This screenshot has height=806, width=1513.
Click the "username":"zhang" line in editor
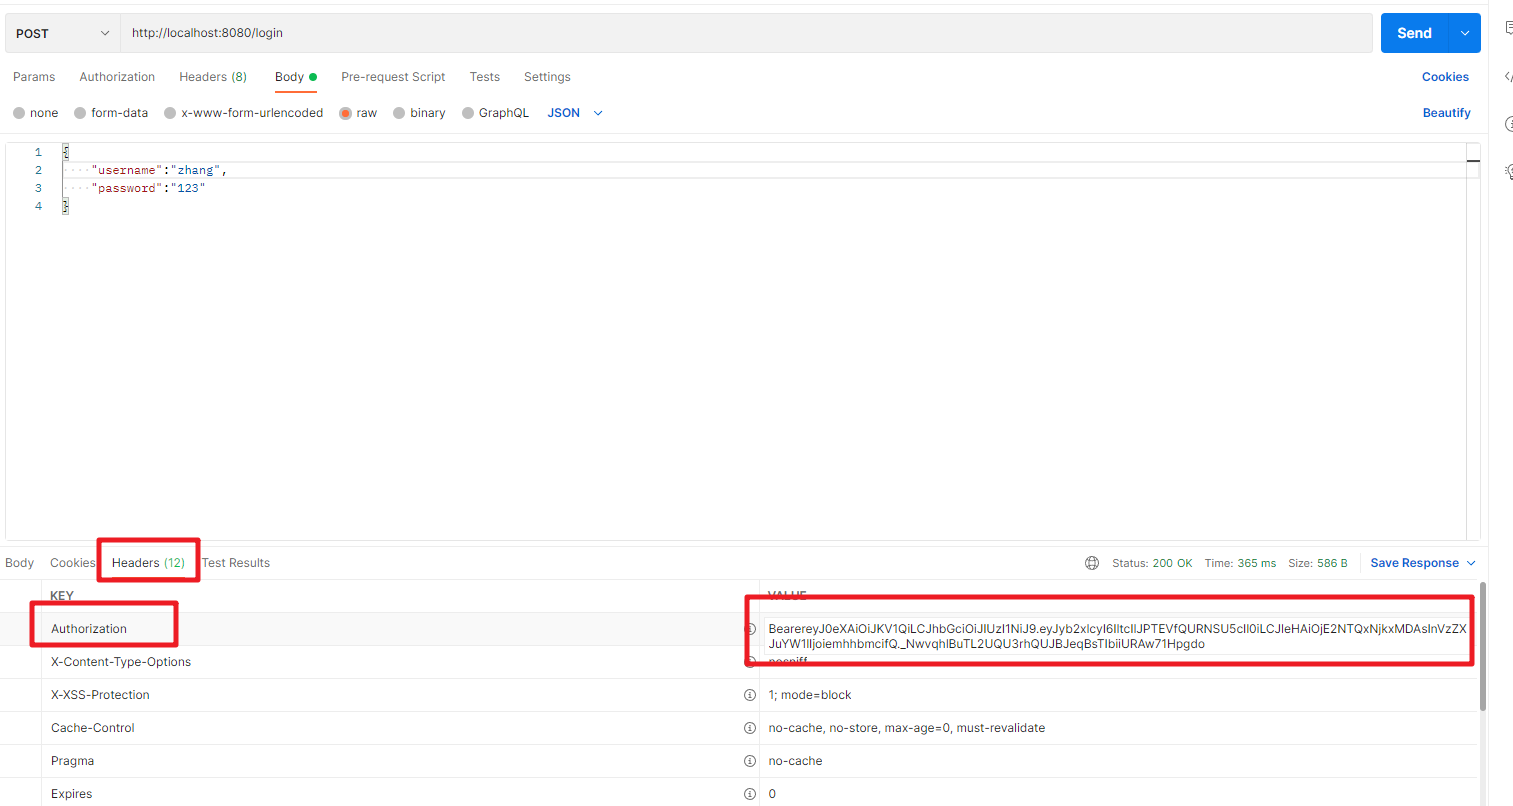tap(159, 170)
